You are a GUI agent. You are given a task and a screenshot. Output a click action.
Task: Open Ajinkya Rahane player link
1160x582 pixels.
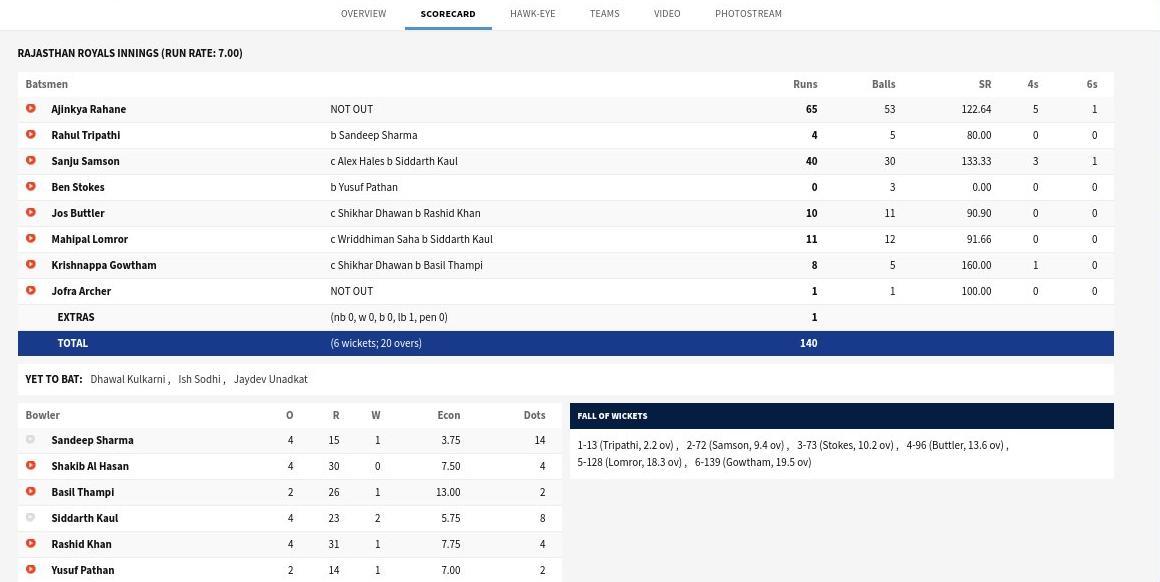pos(89,109)
